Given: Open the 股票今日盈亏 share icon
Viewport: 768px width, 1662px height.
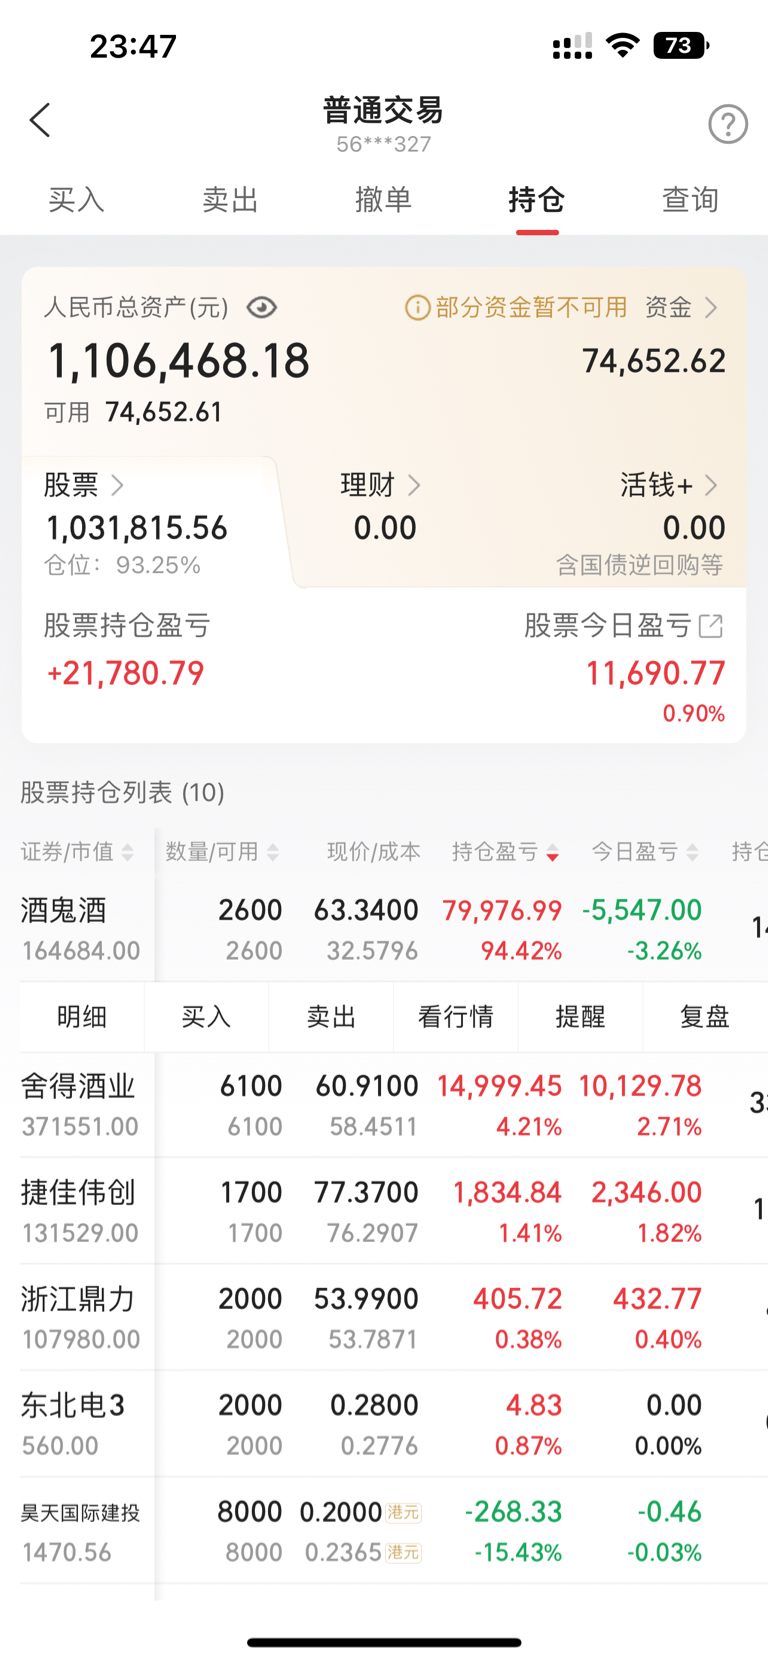Looking at the screenshot, I should pyautogui.click(x=711, y=626).
